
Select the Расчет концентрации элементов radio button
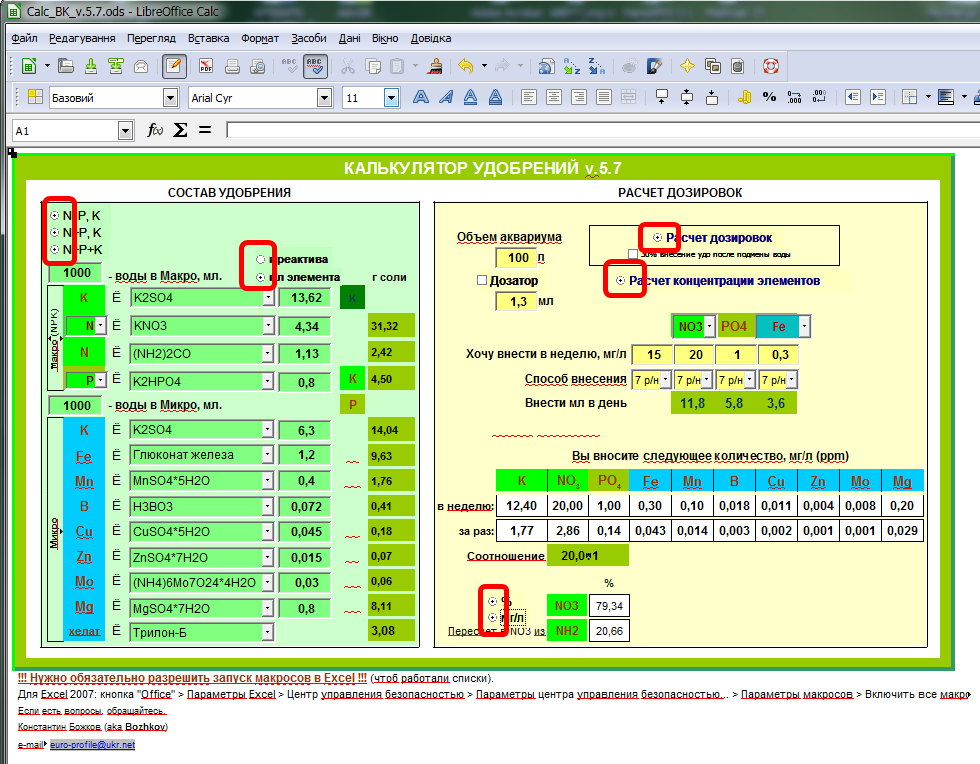pyautogui.click(x=620, y=281)
